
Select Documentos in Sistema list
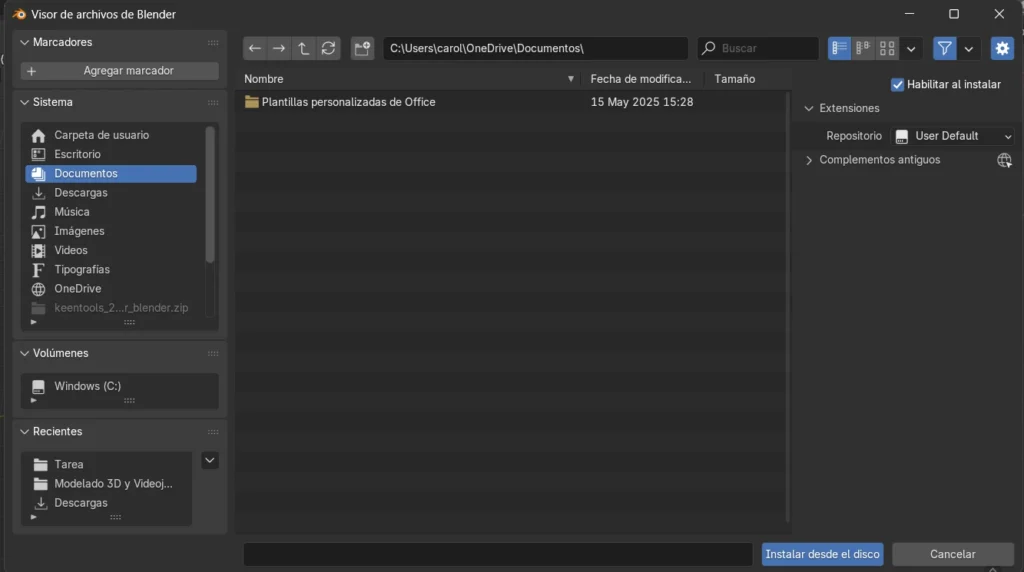111,174
